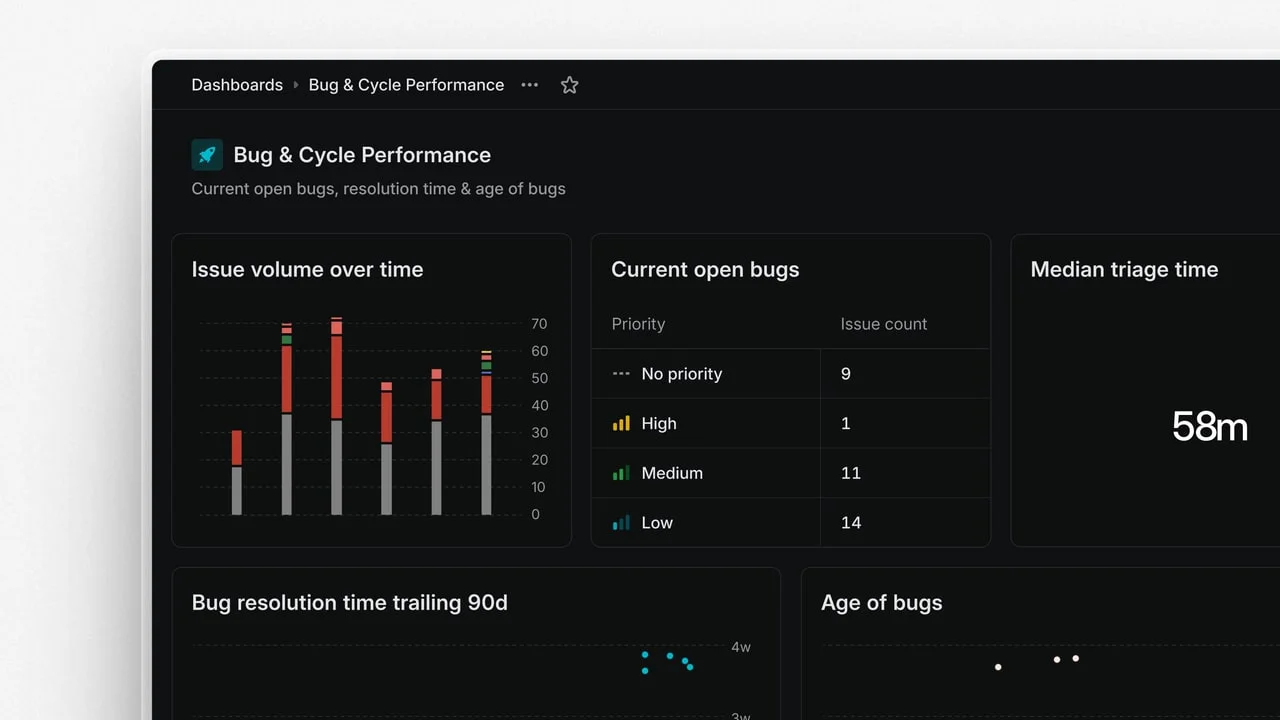The height and width of the screenshot is (720, 1280).
Task: Star this dashboard as favorite
Action: point(570,85)
